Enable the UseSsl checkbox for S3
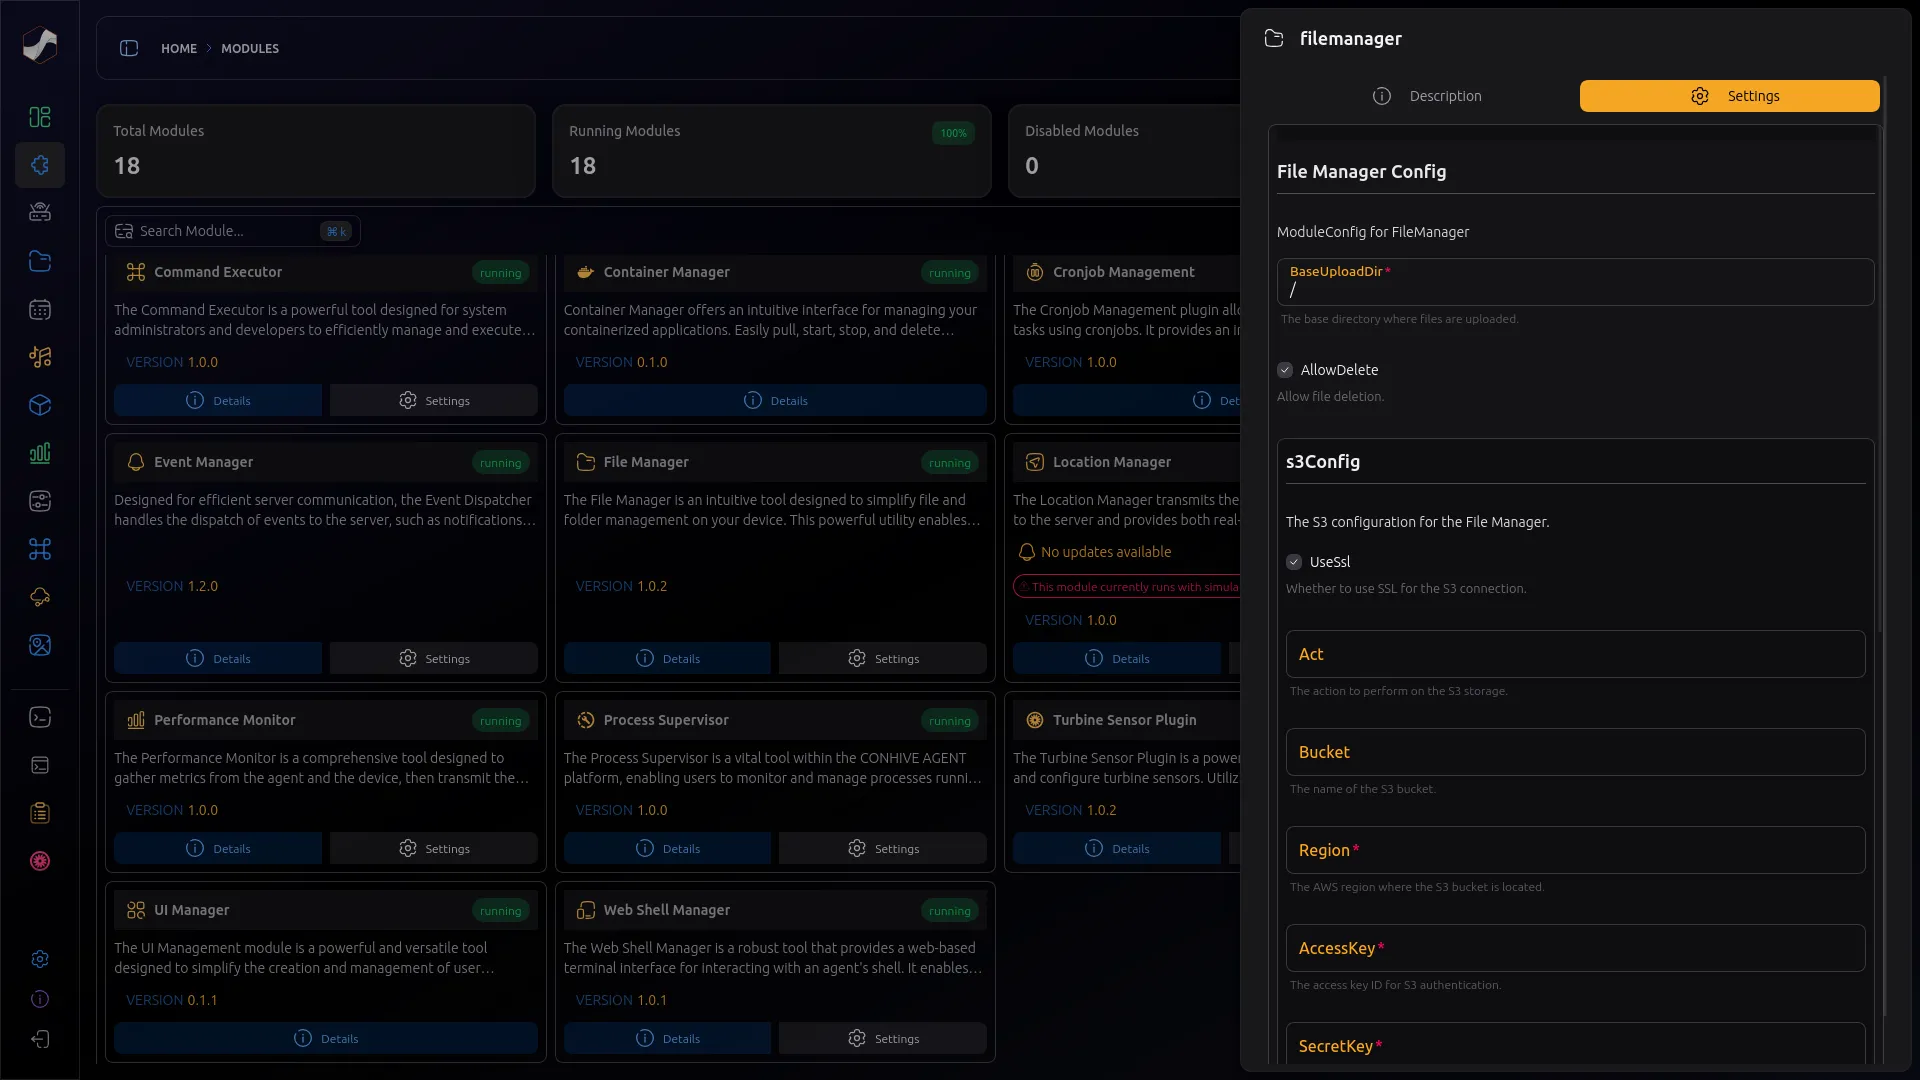Viewport: 1920px width, 1080px height. [1294, 562]
